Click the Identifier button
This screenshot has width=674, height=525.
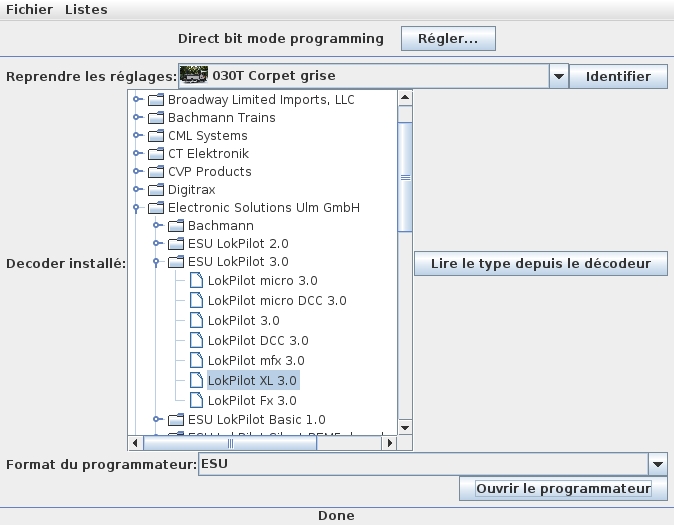[x=618, y=77]
